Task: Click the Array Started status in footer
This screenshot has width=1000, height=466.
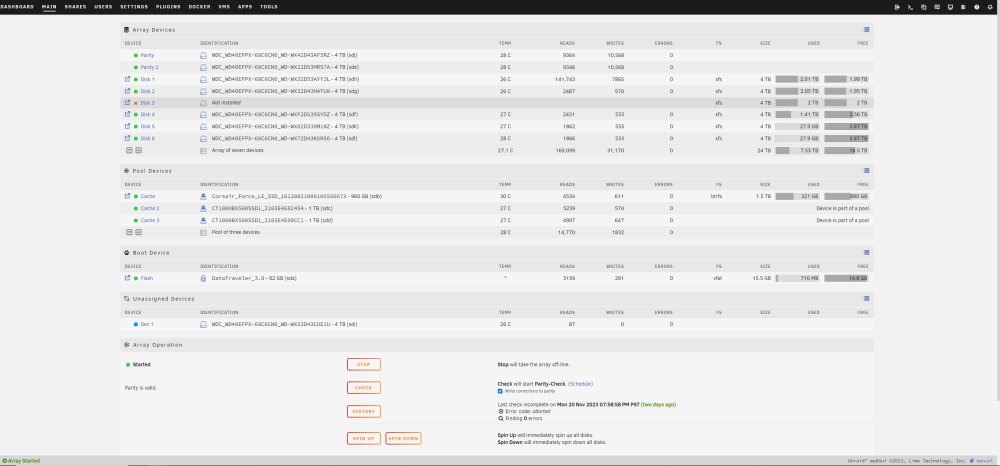Action: (x=21, y=460)
